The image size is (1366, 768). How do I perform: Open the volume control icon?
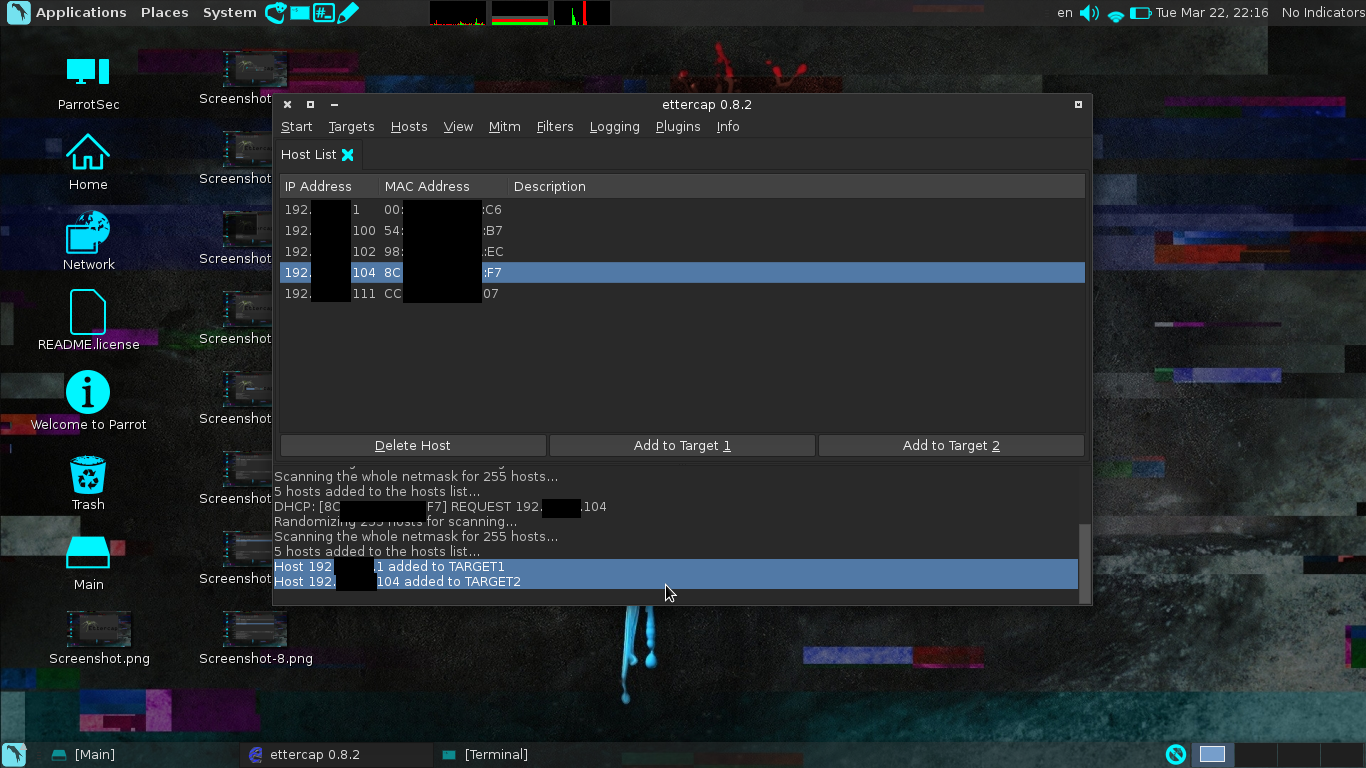point(1090,13)
